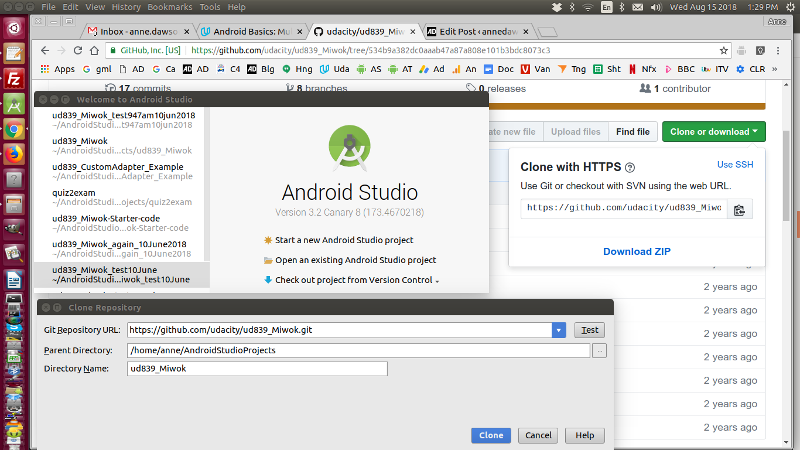800x450 pixels.
Task: Open the mail indicator in top panel
Action: click(638, 7)
